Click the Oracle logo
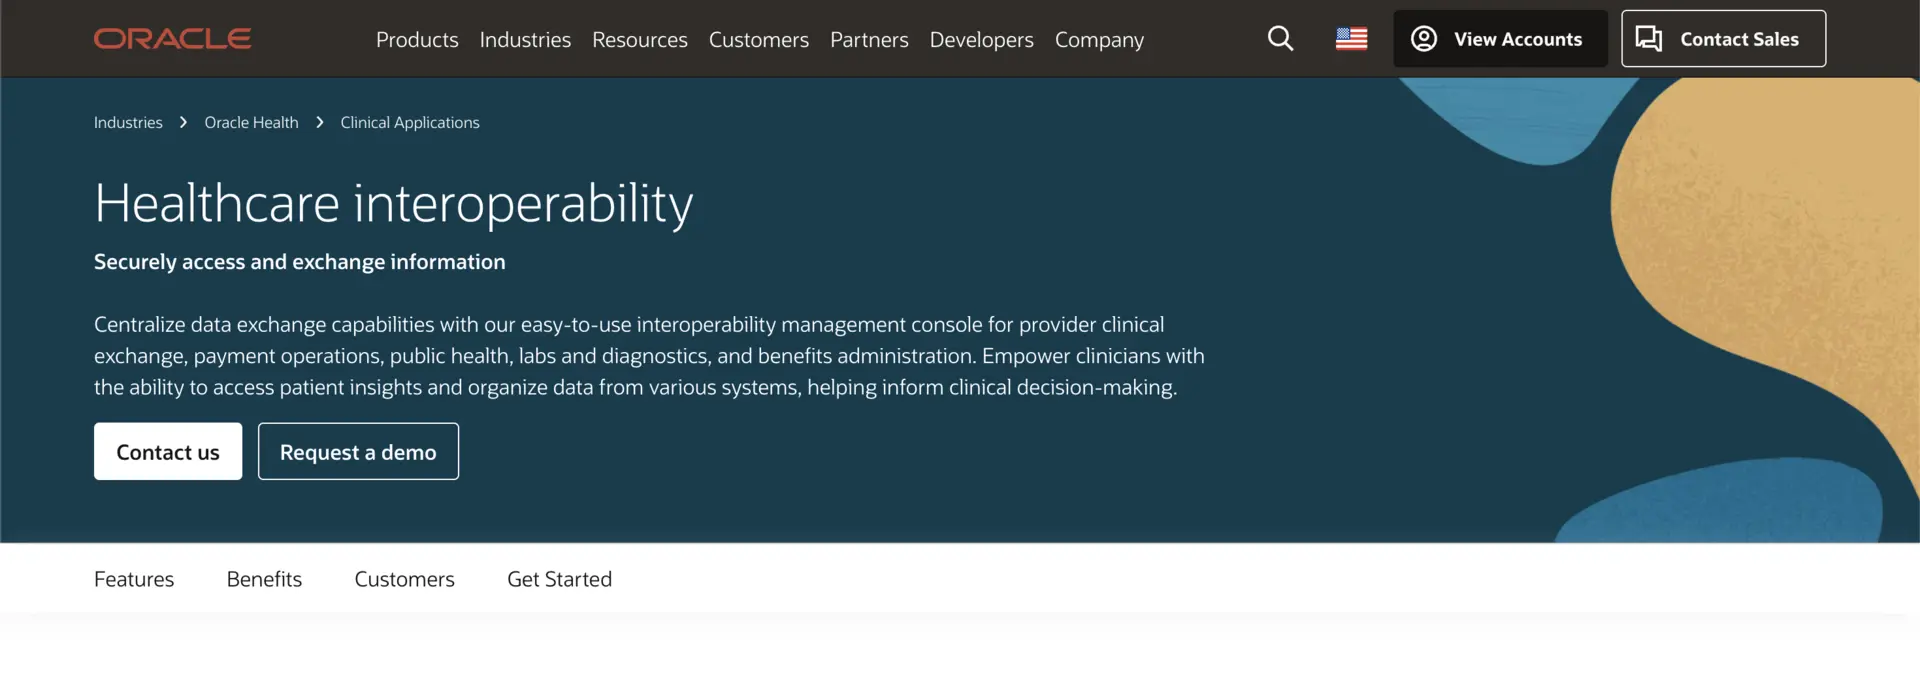1920x674 pixels. (x=172, y=38)
